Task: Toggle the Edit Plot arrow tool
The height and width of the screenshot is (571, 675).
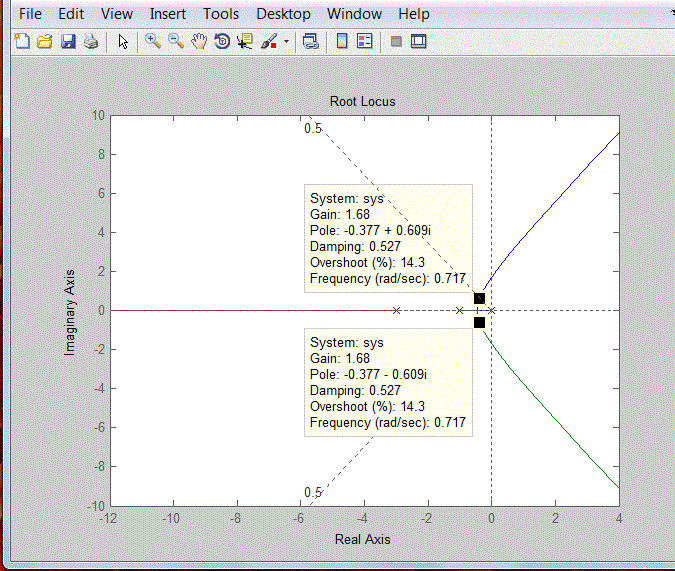Action: pos(123,41)
